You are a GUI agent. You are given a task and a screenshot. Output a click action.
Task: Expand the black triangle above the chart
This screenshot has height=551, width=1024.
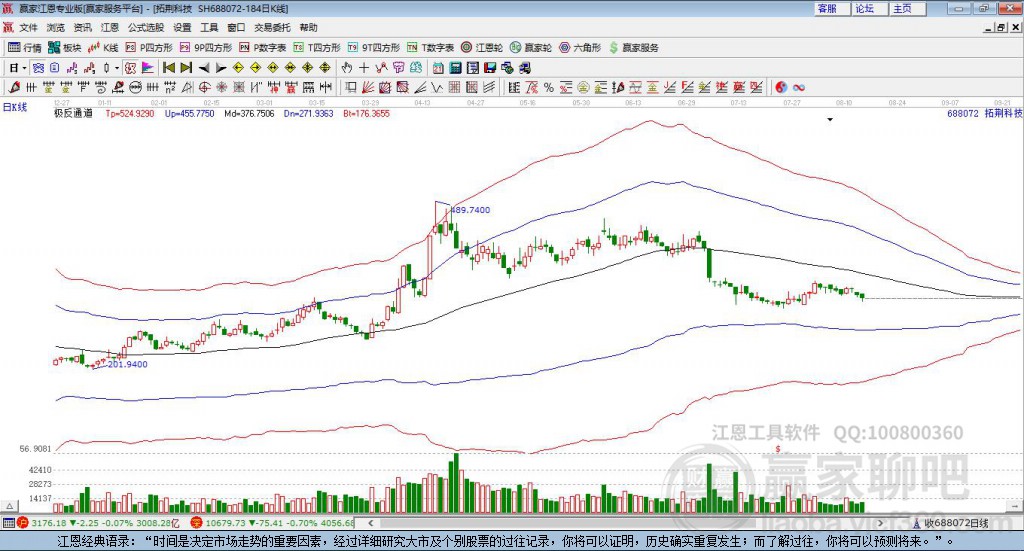[x=829, y=119]
